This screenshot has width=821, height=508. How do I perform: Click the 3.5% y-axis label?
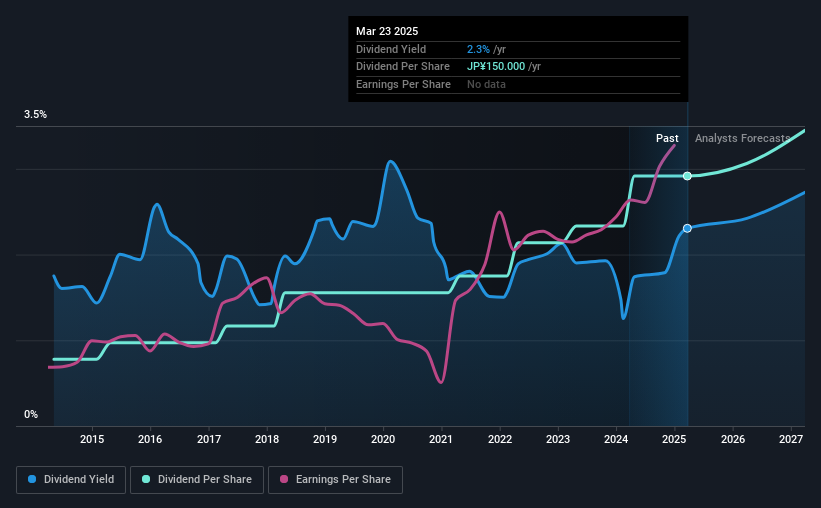[35, 115]
